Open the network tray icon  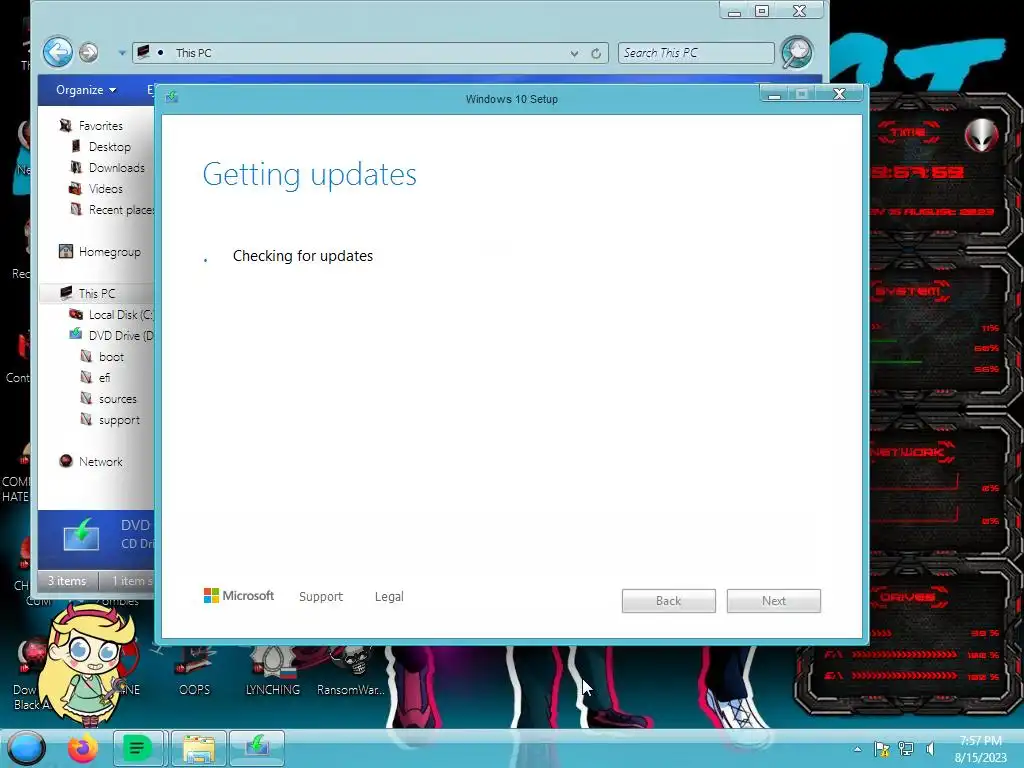tap(906, 749)
